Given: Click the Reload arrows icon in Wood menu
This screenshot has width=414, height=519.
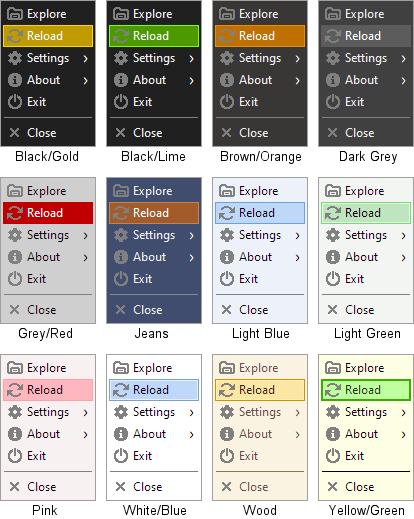Looking at the screenshot, I should 227,390.
